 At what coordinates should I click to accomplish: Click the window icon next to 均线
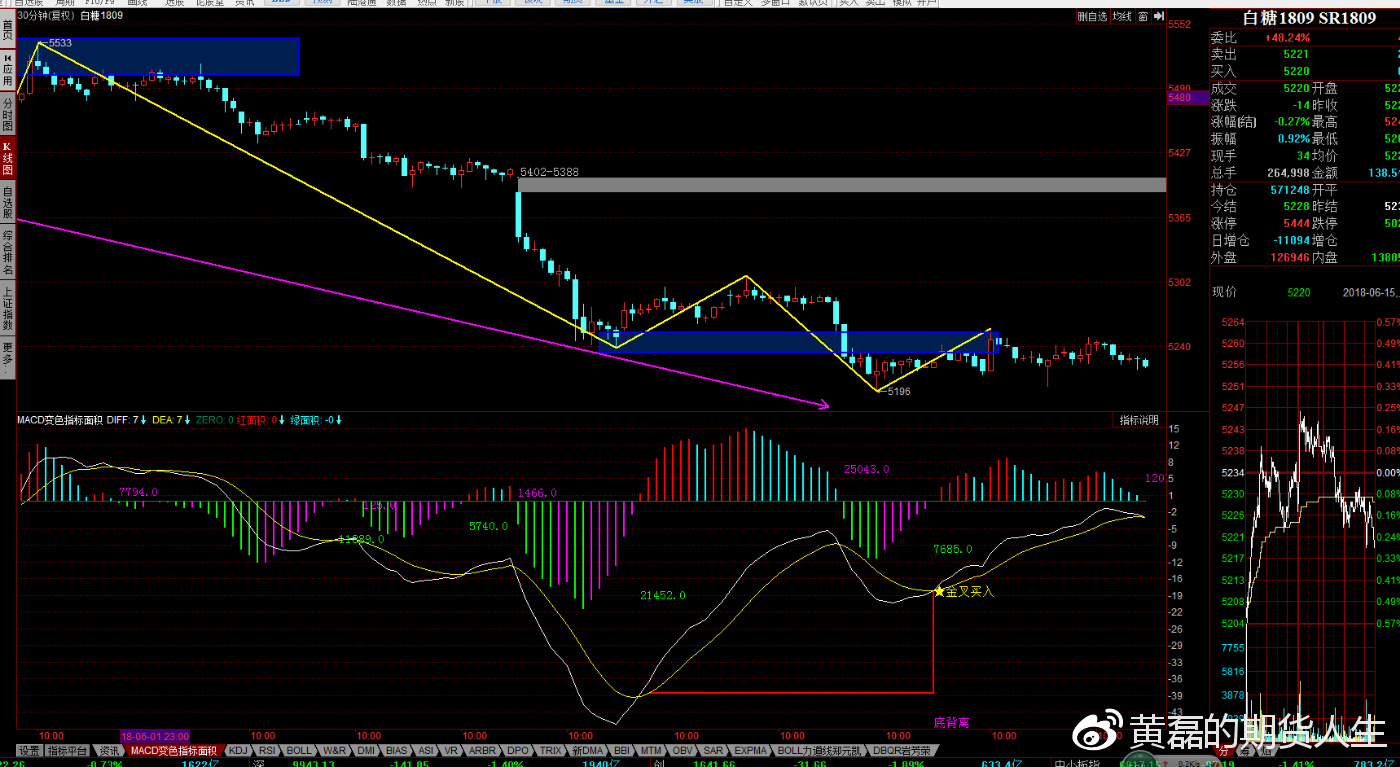[x=1142, y=16]
